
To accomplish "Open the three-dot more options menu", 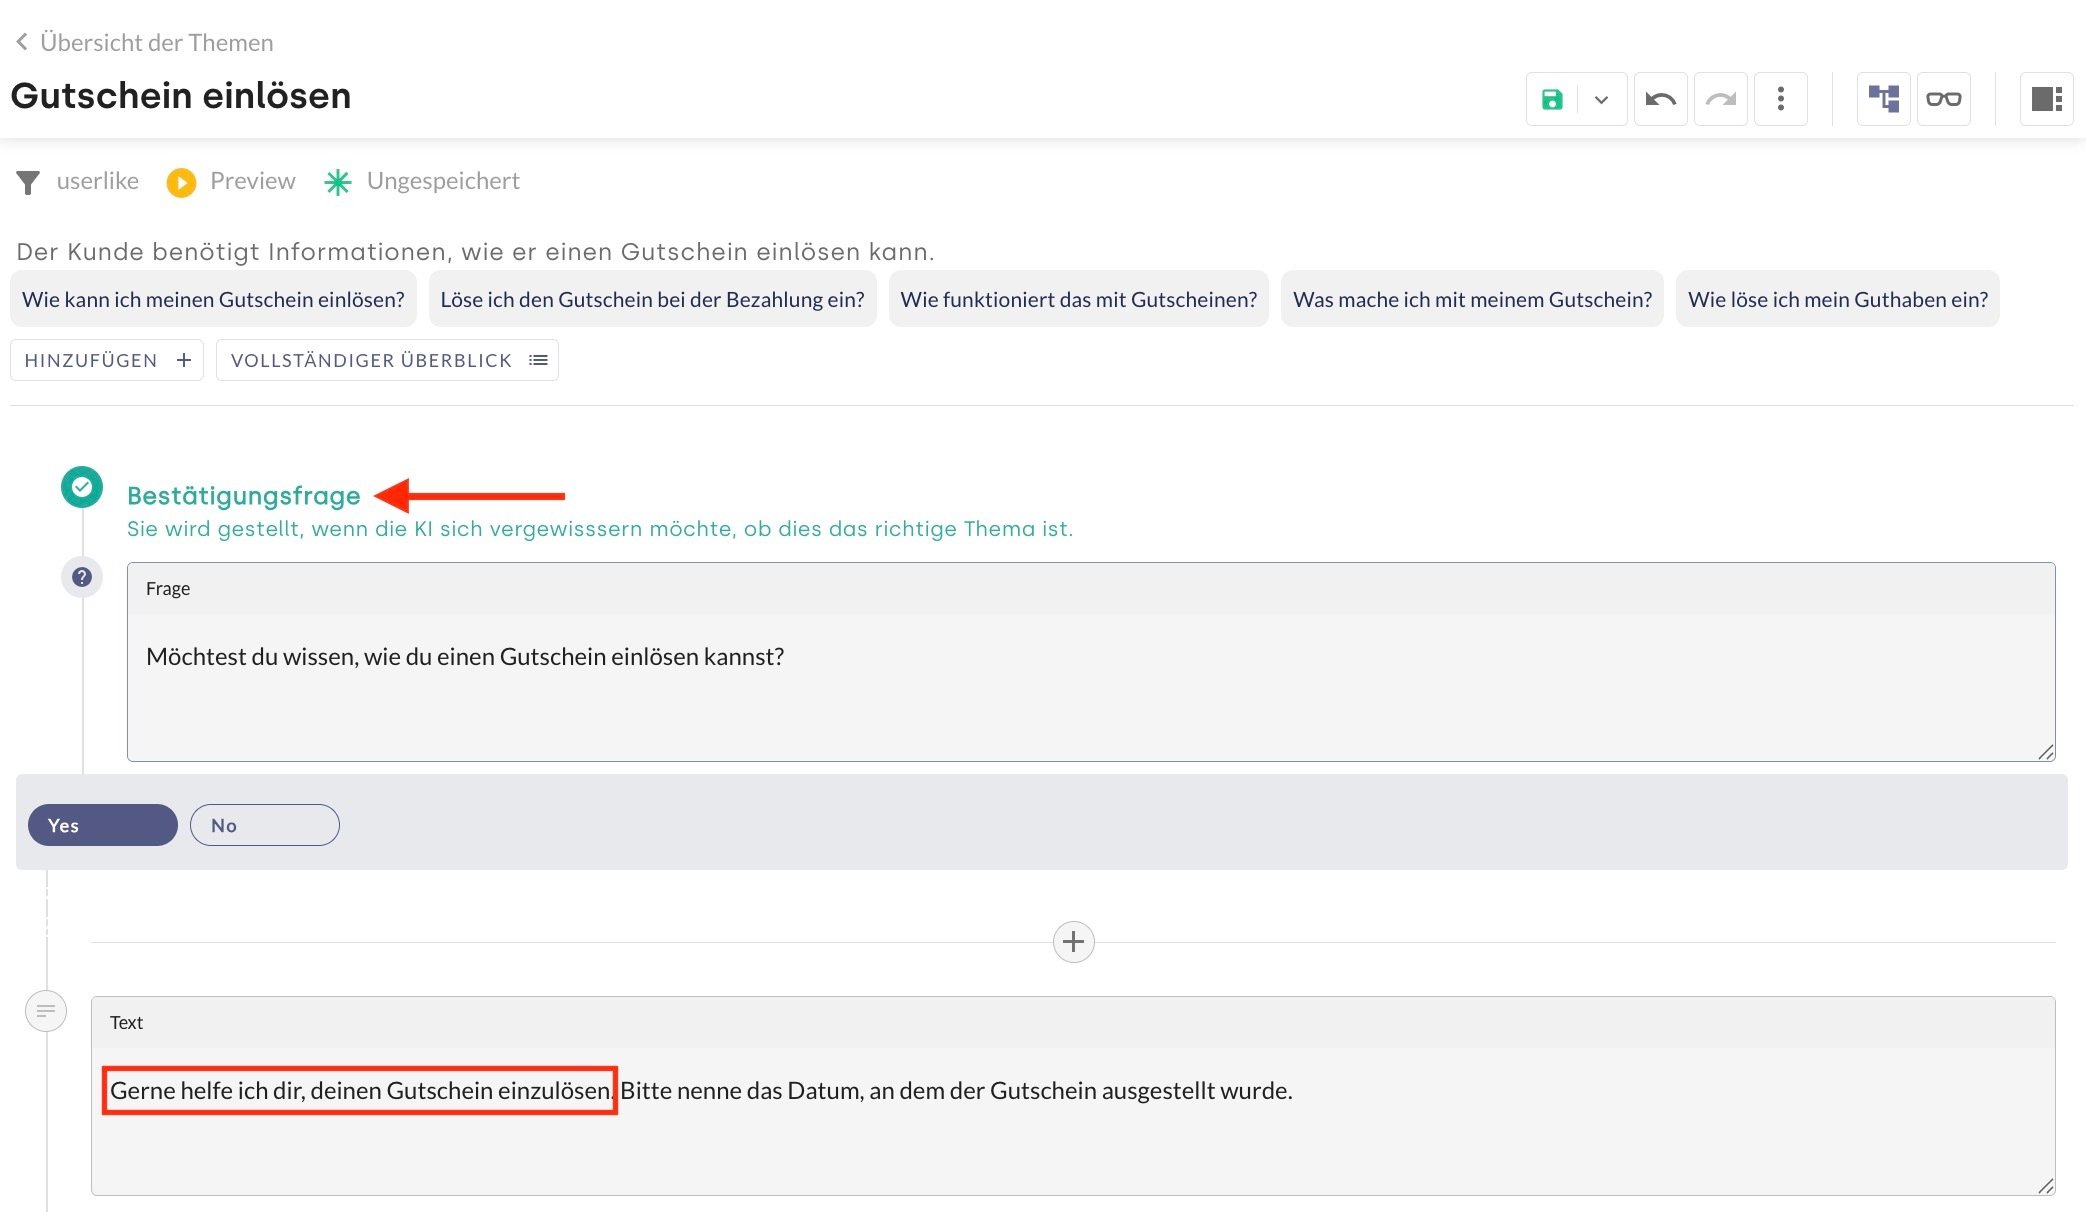I will pos(1780,99).
